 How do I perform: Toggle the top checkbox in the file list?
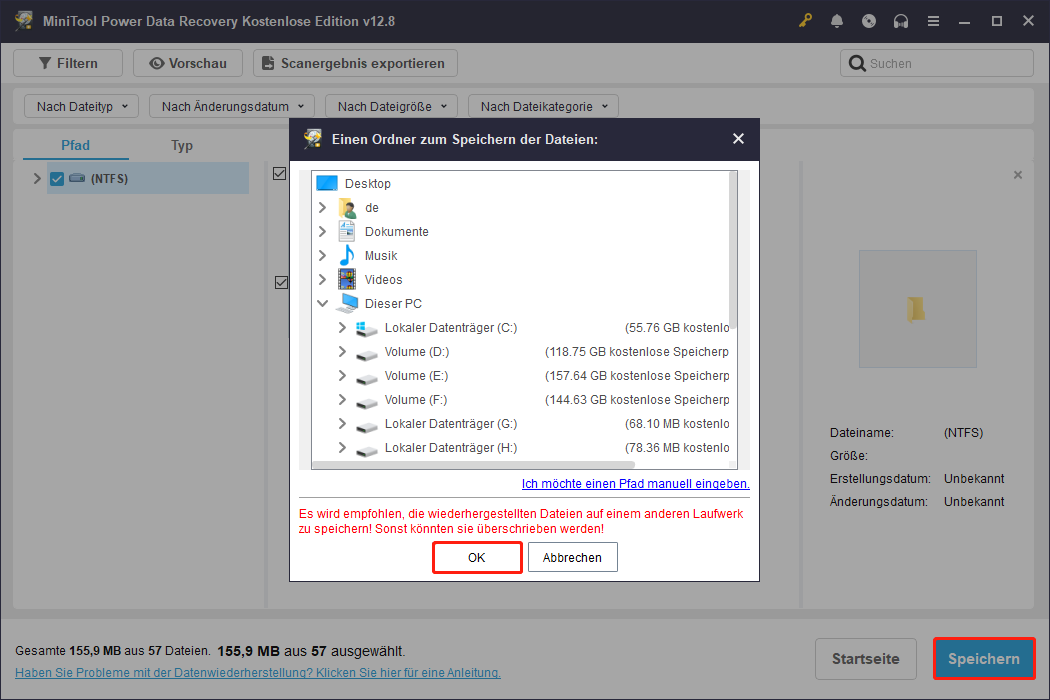coord(280,173)
